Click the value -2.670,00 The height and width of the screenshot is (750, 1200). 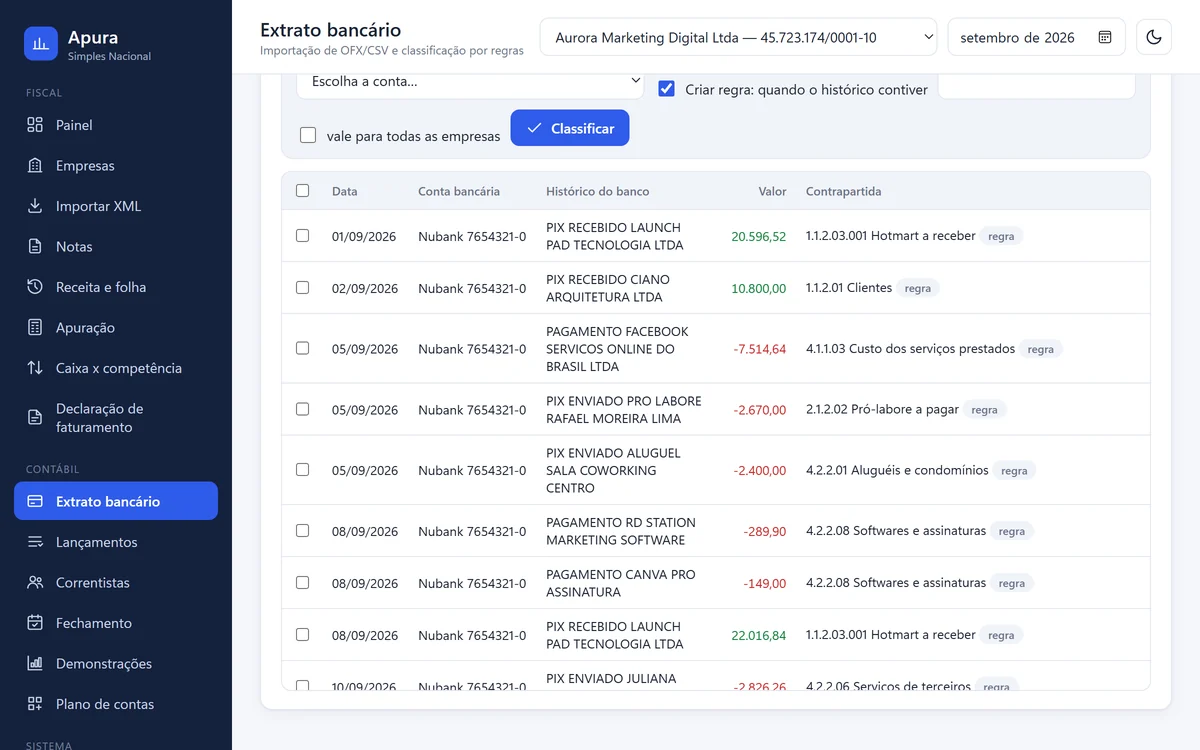click(759, 410)
